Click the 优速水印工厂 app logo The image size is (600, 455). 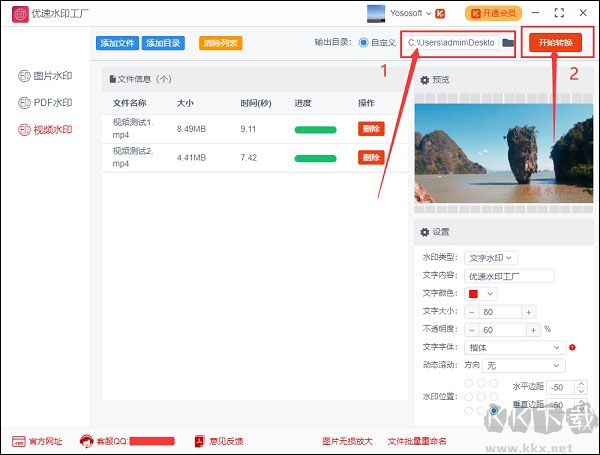pos(20,14)
